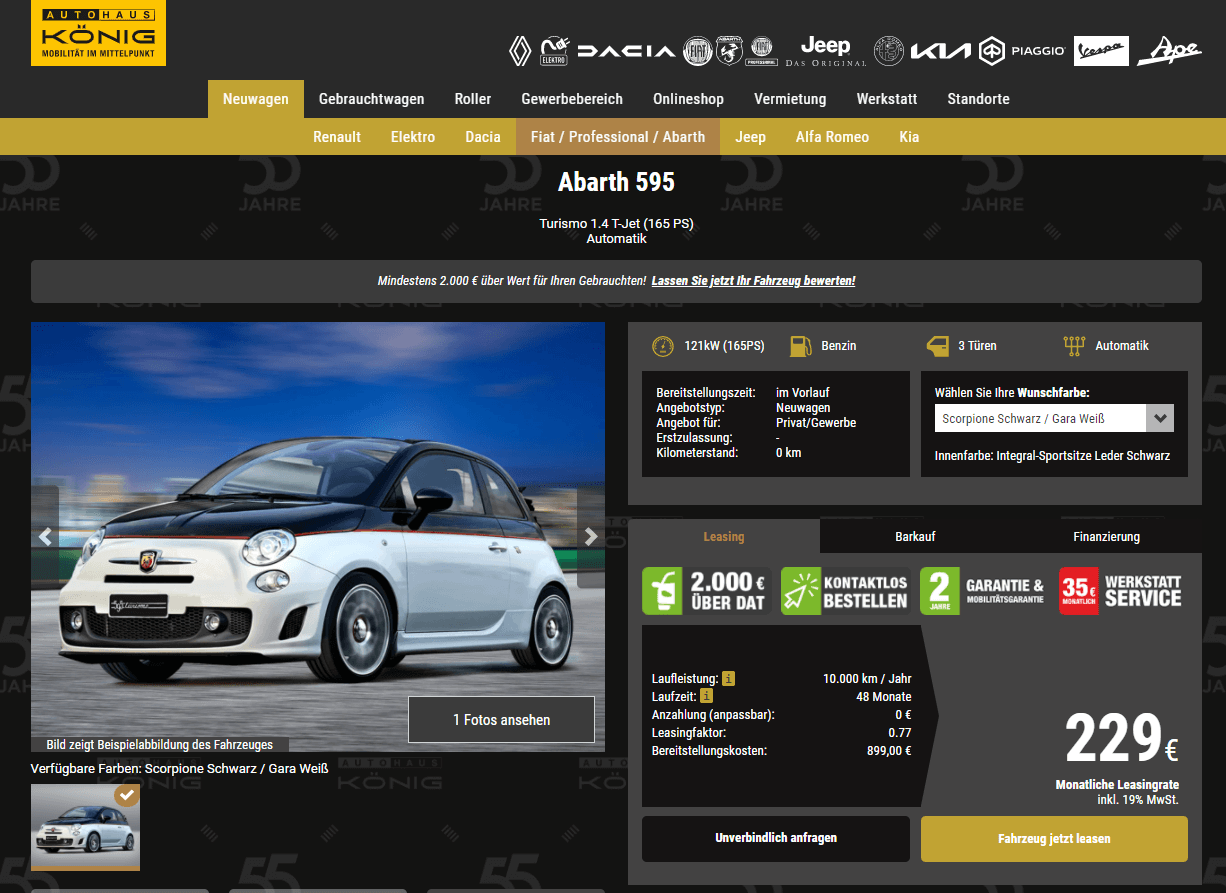1226x893 pixels.
Task: Switch to the Finanzierung tab
Action: tap(1106, 536)
